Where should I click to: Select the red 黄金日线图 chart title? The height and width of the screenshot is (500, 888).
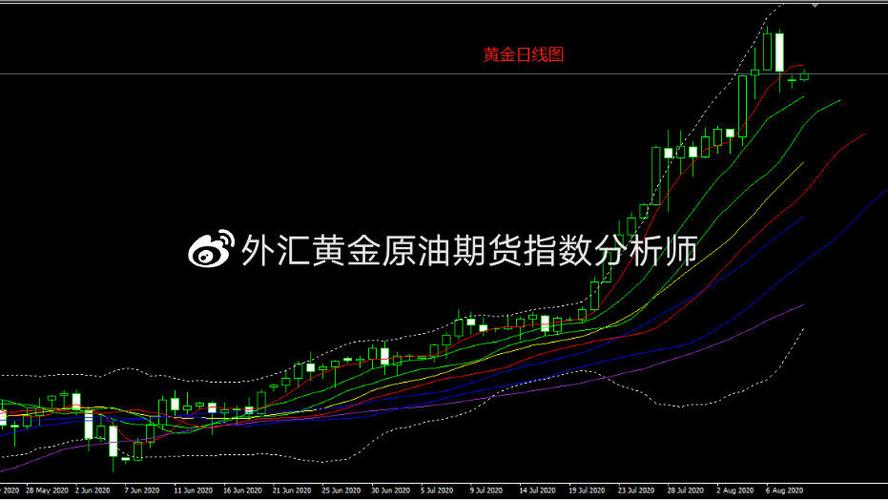(x=523, y=55)
